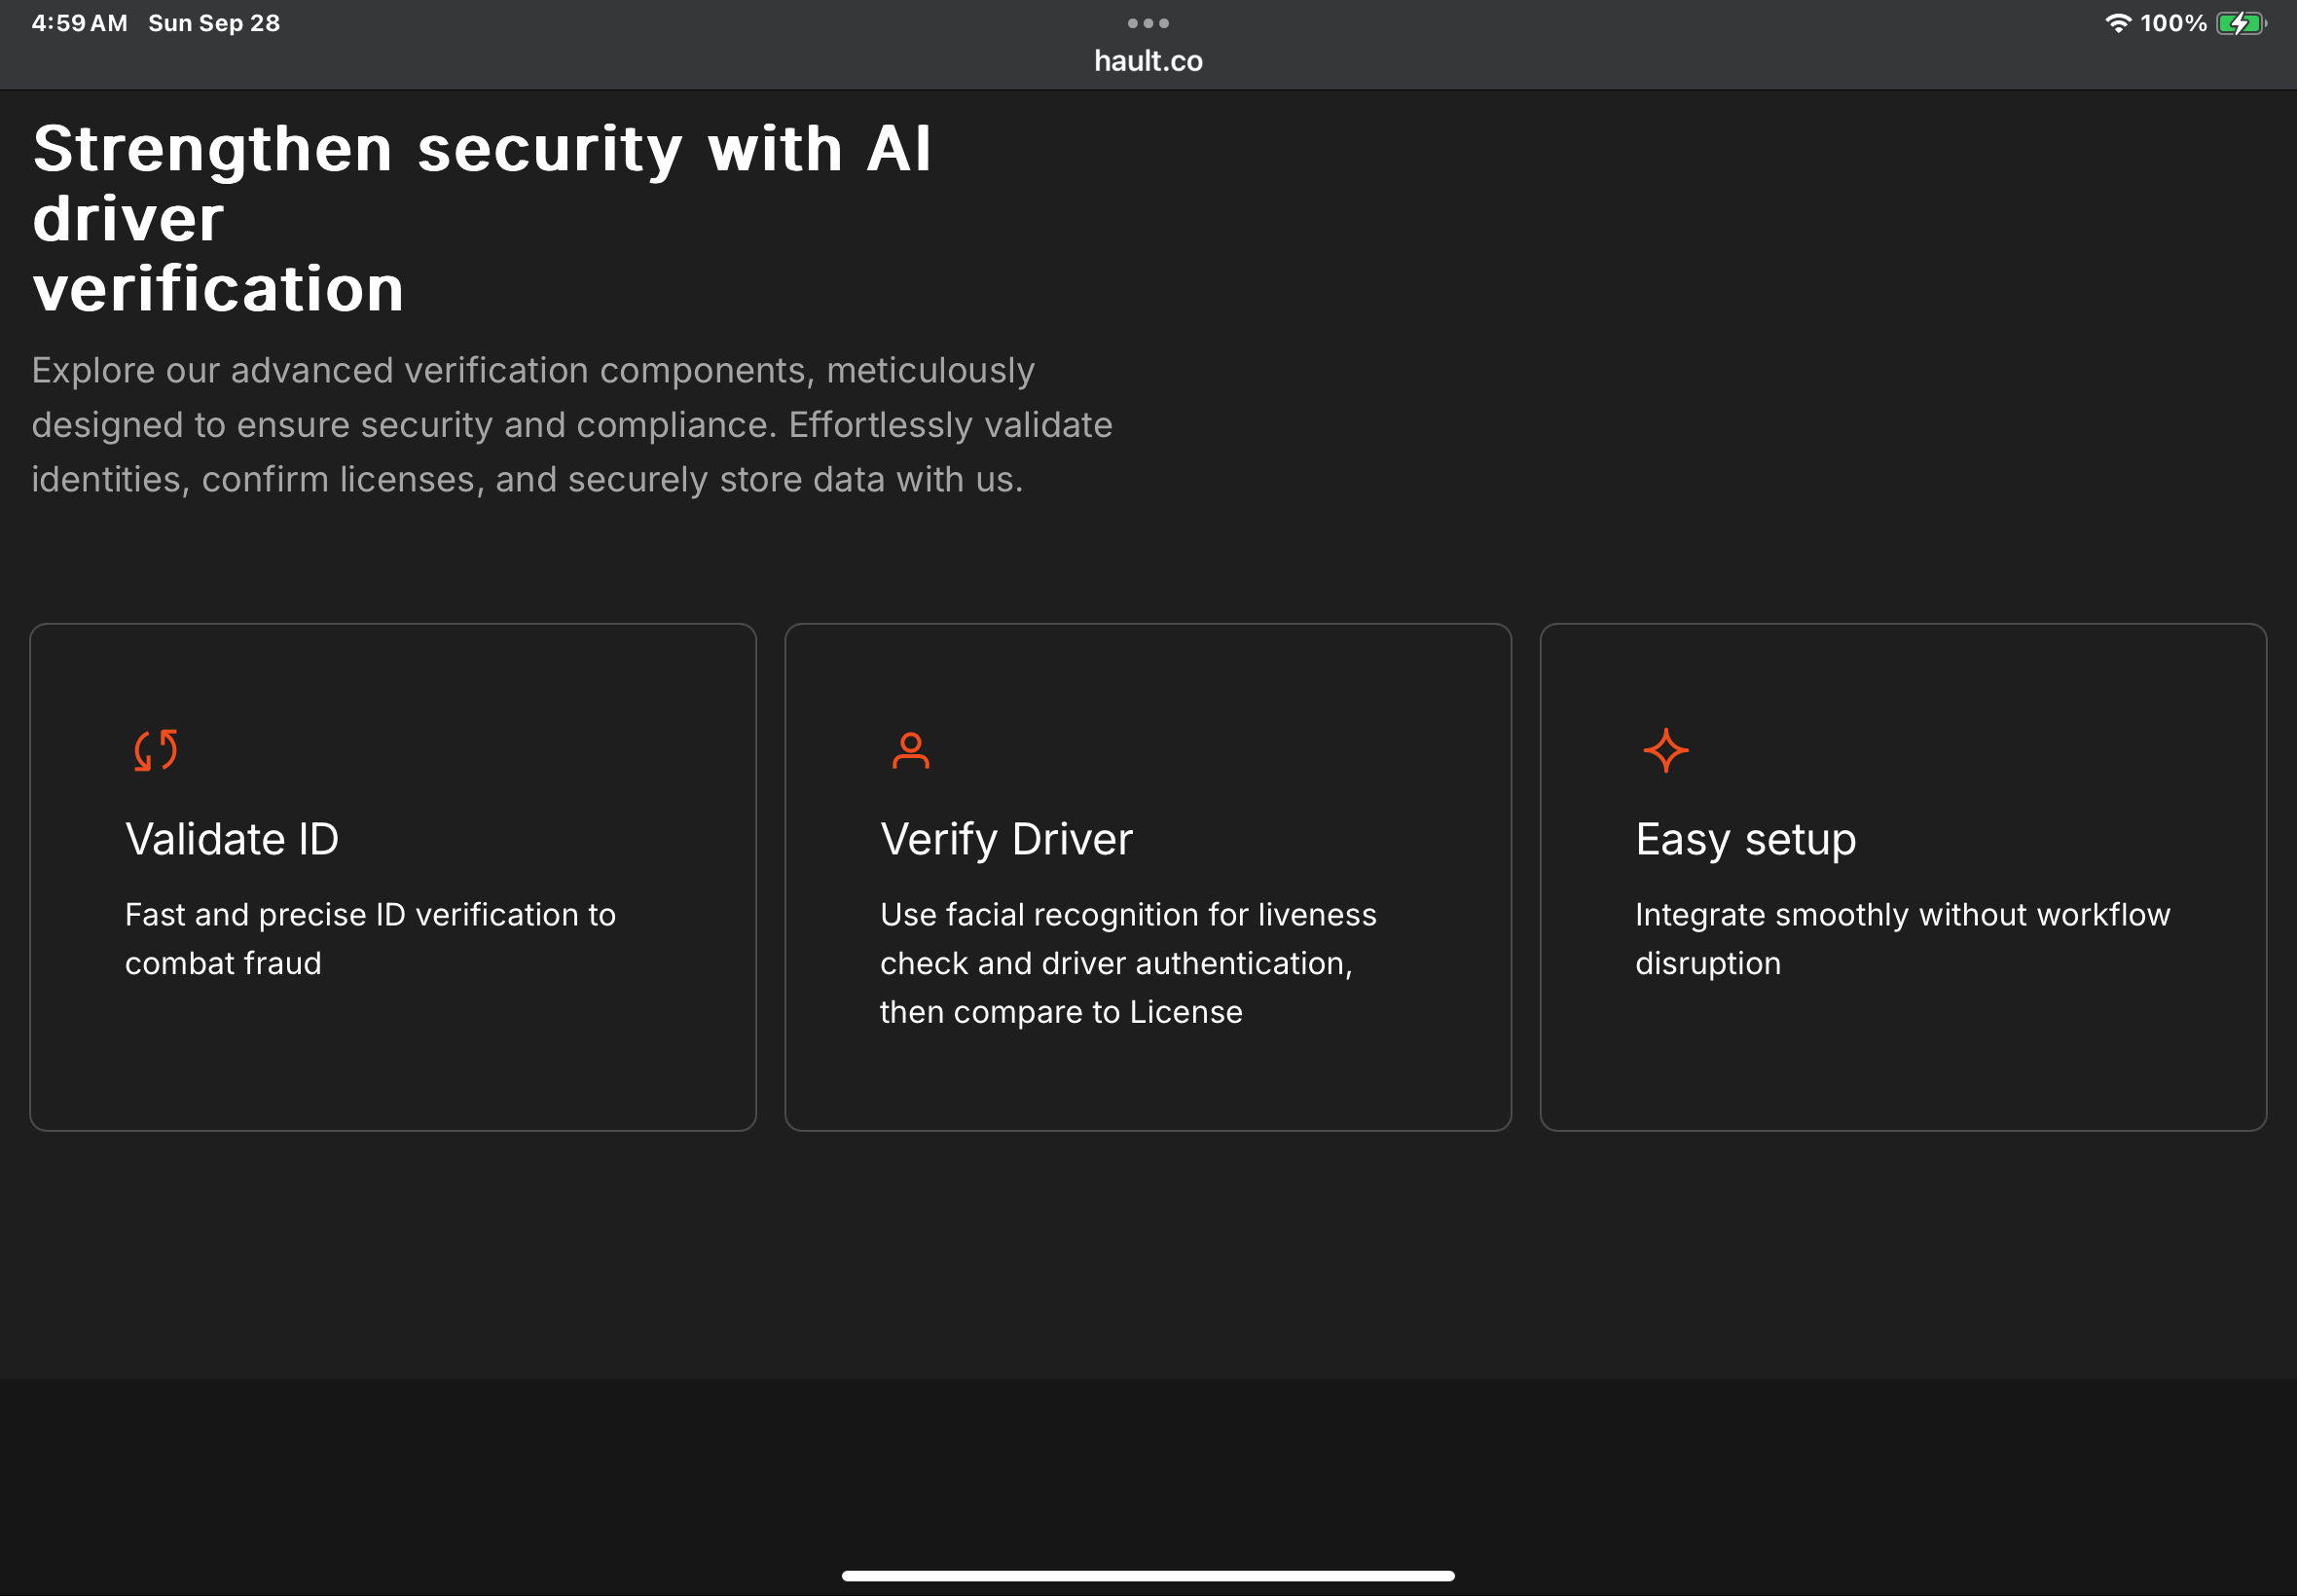Click the 'Explore our advanced verification components' paragraph
The image size is (2297, 1596).
572,425
